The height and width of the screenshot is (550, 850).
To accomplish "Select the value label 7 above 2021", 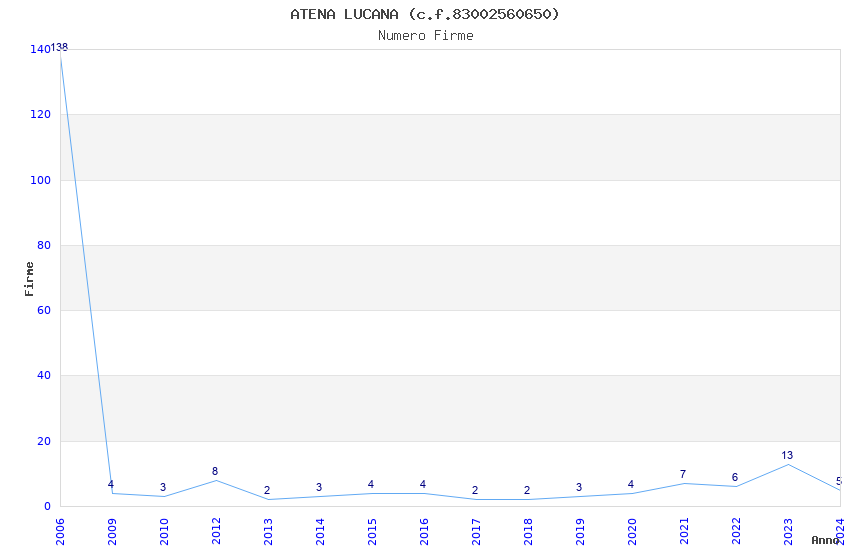I will point(683,474).
